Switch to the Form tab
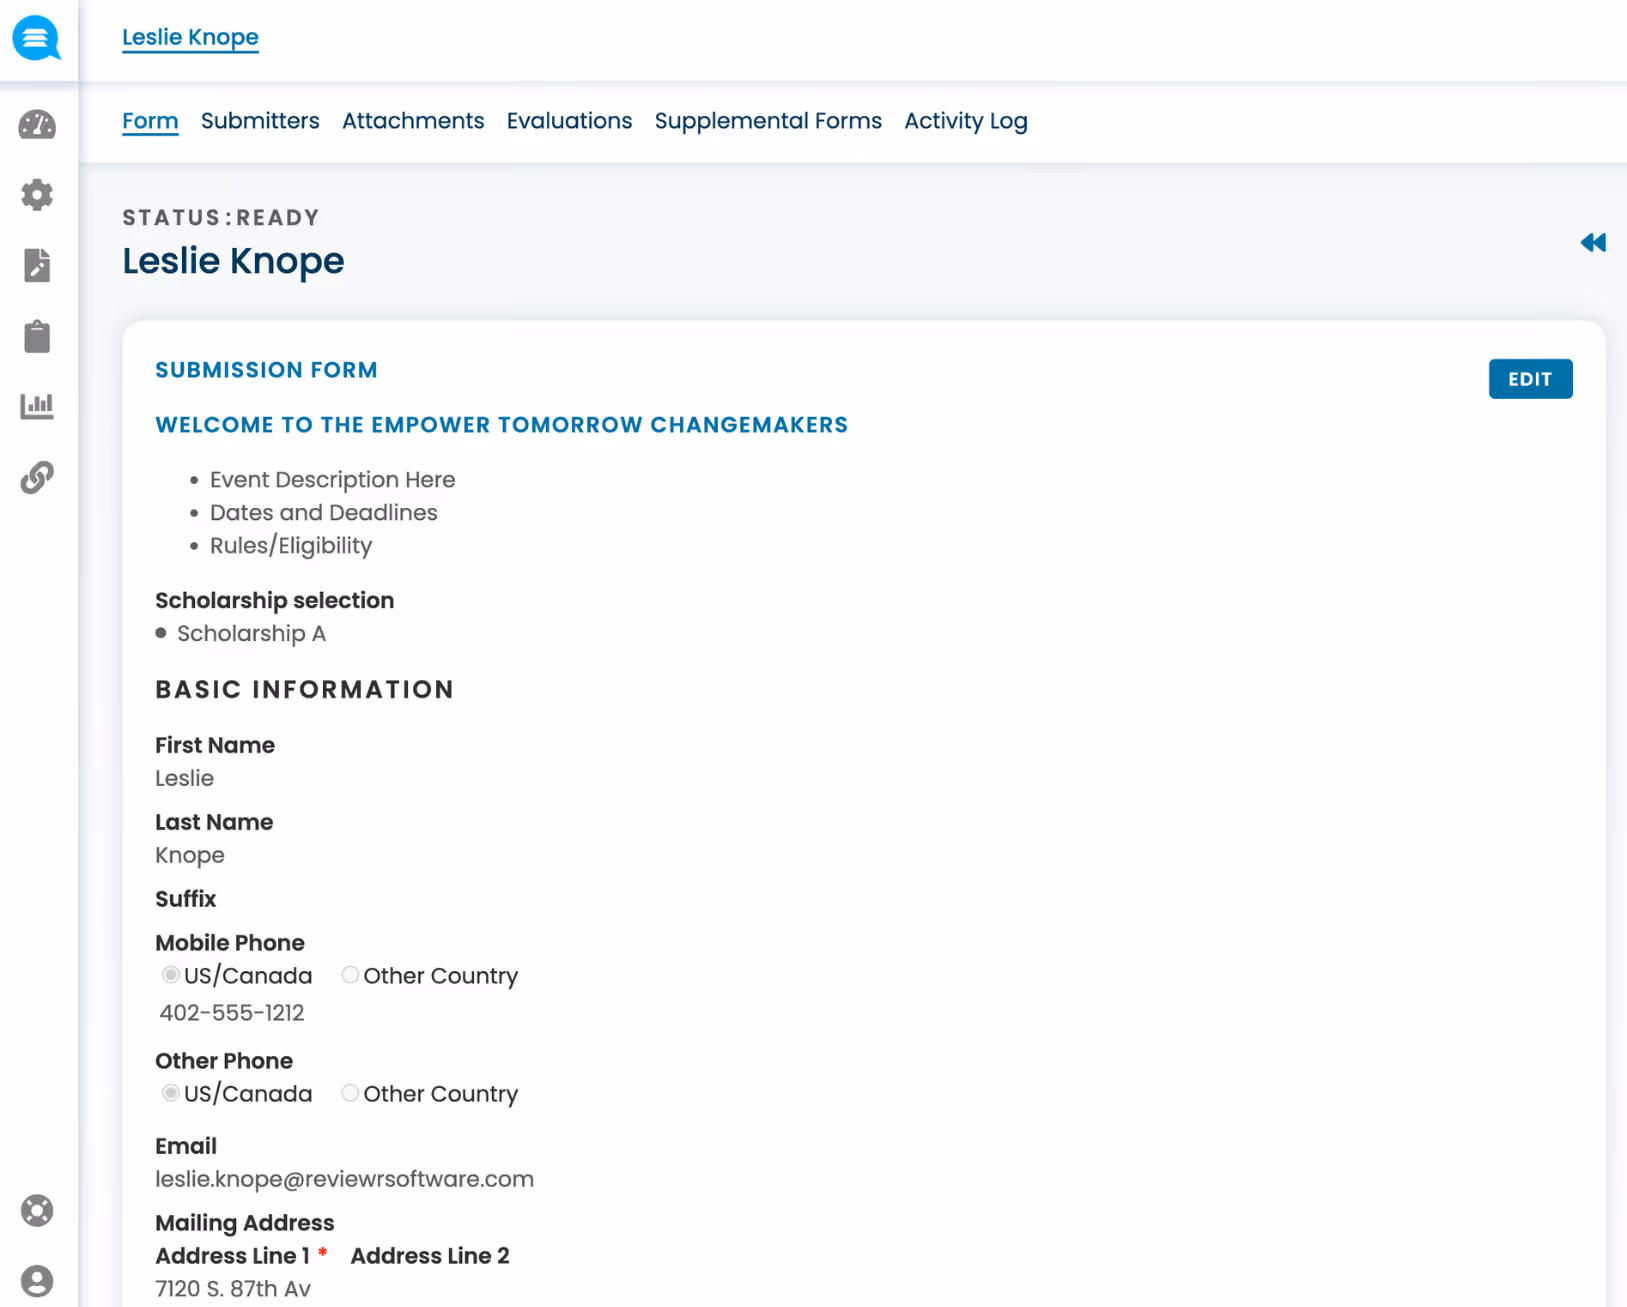This screenshot has height=1307, width=1627. point(150,121)
